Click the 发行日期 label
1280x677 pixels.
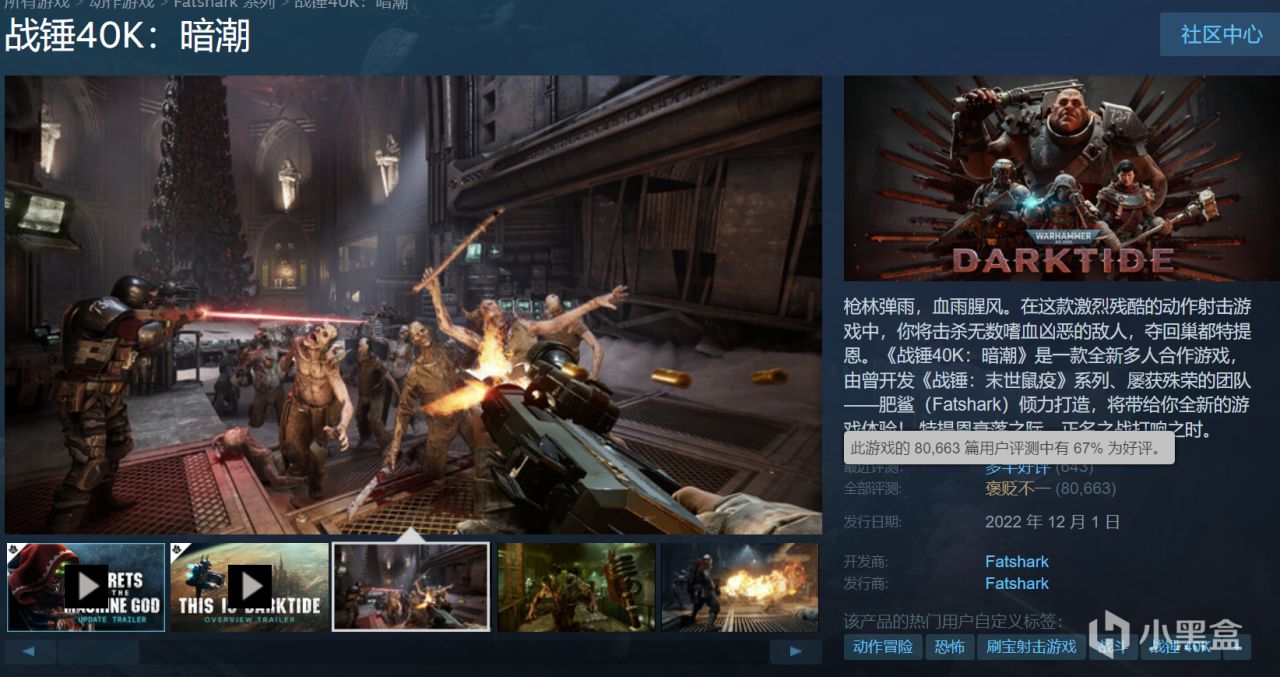(x=873, y=522)
